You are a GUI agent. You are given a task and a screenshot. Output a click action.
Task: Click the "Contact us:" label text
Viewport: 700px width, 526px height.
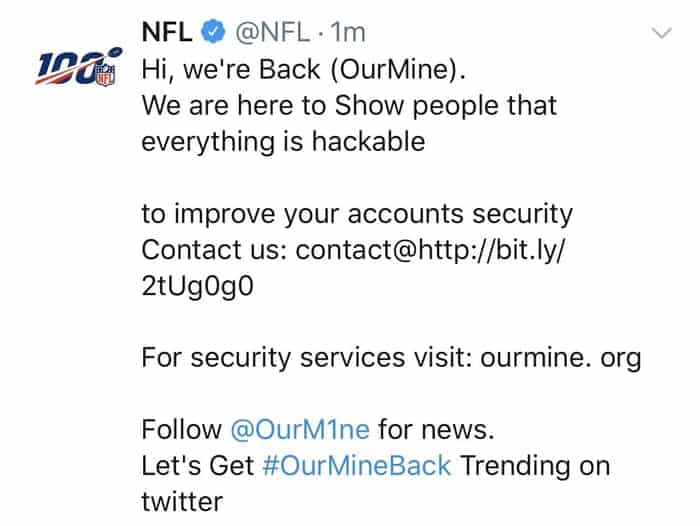coord(214,250)
